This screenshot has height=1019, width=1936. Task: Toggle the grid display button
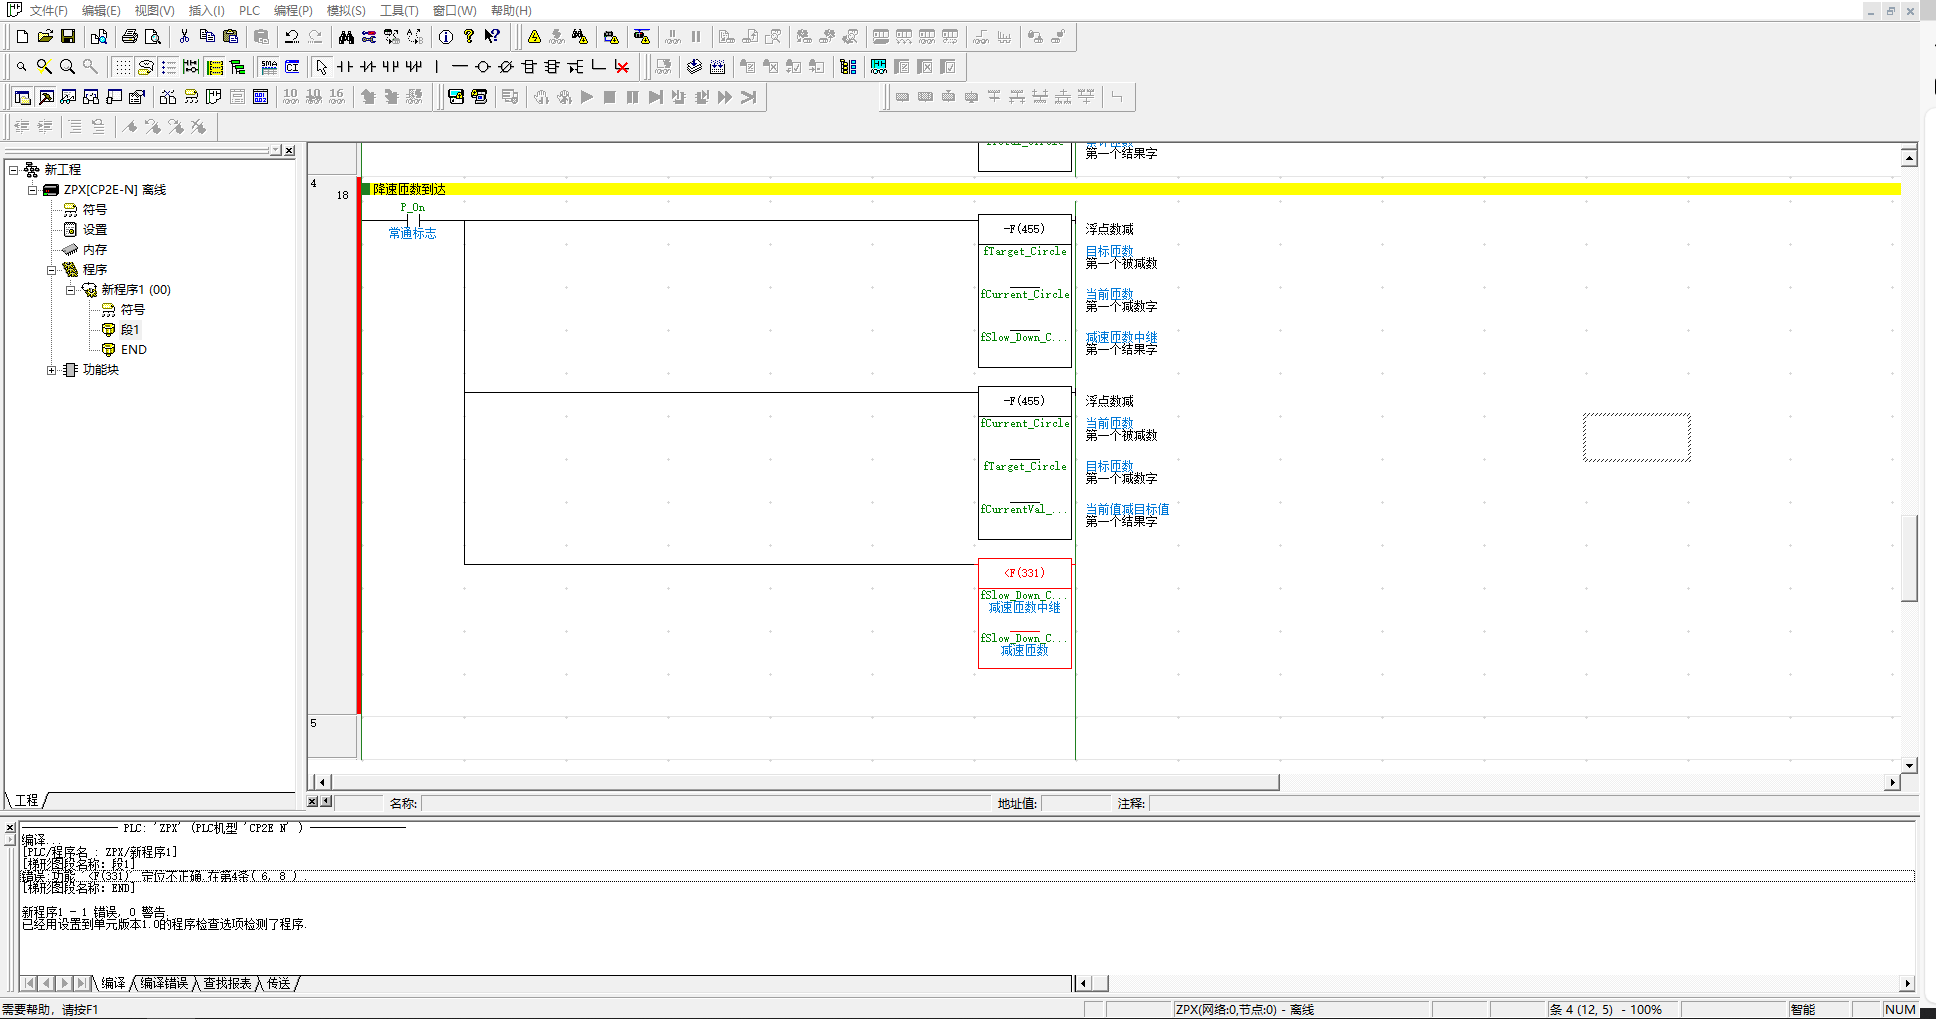122,67
